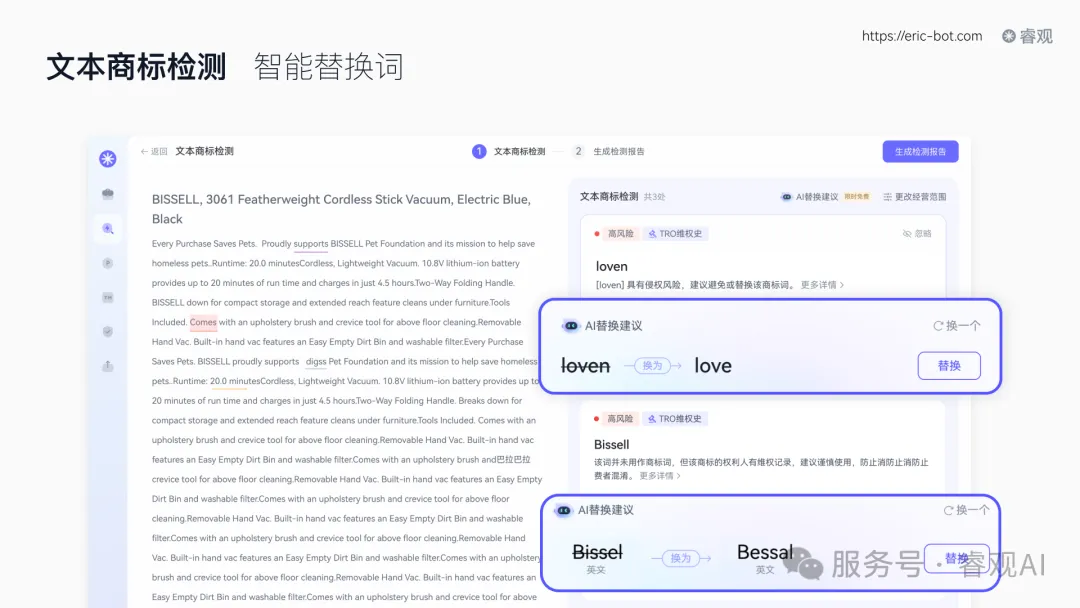Open 更改经营范围 options
This screenshot has height=608, width=1080.
(x=920, y=197)
